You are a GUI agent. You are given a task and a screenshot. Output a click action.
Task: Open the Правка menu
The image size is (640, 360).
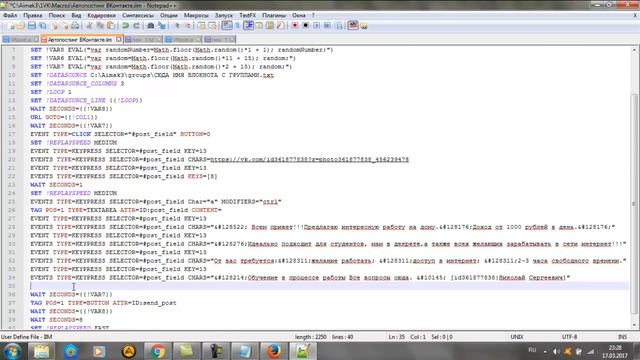33,15
